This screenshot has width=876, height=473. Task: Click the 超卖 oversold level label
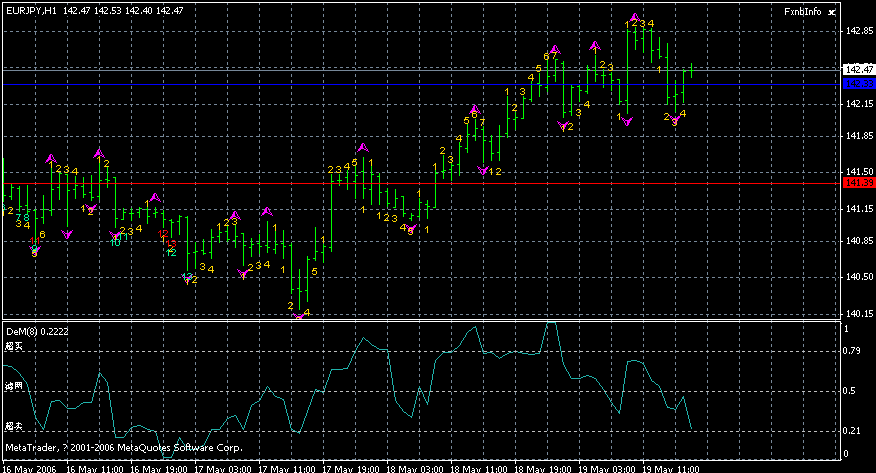pyautogui.click(x=15, y=426)
